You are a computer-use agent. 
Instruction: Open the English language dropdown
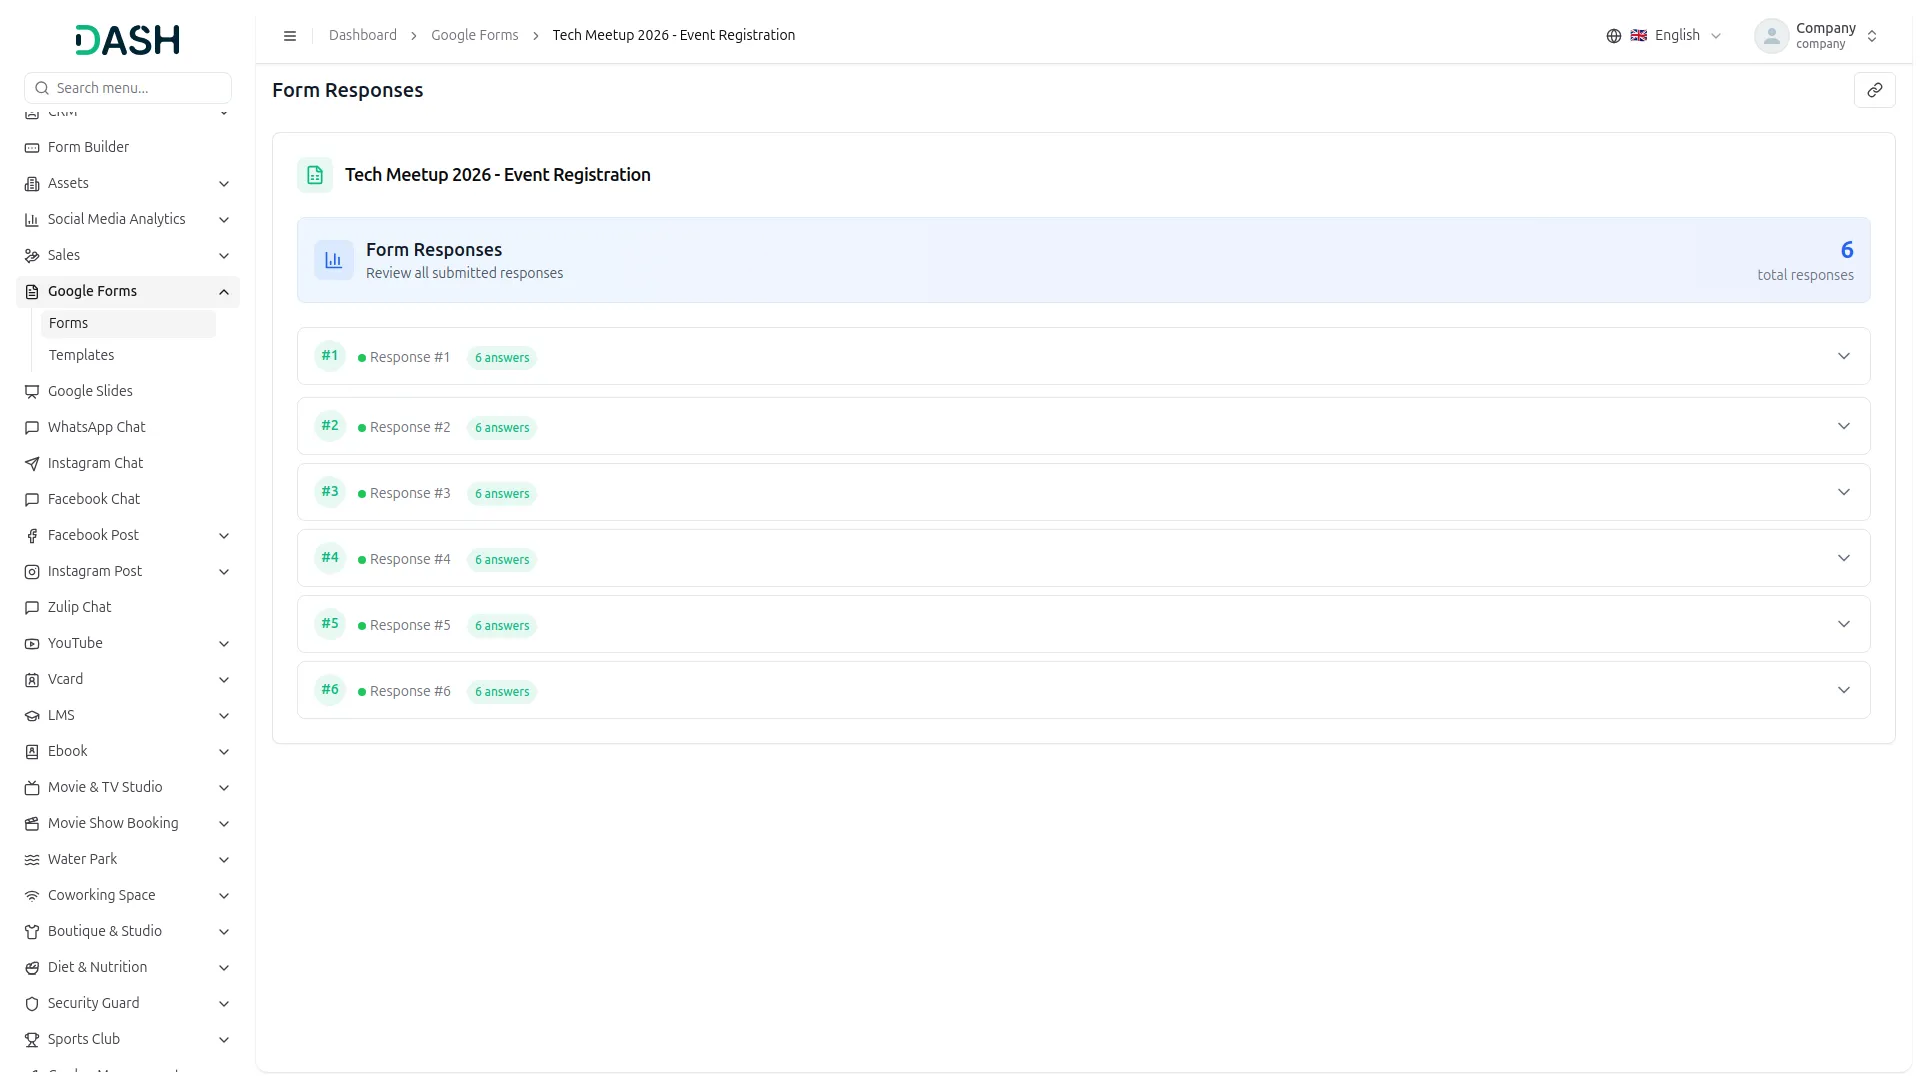click(x=1678, y=36)
